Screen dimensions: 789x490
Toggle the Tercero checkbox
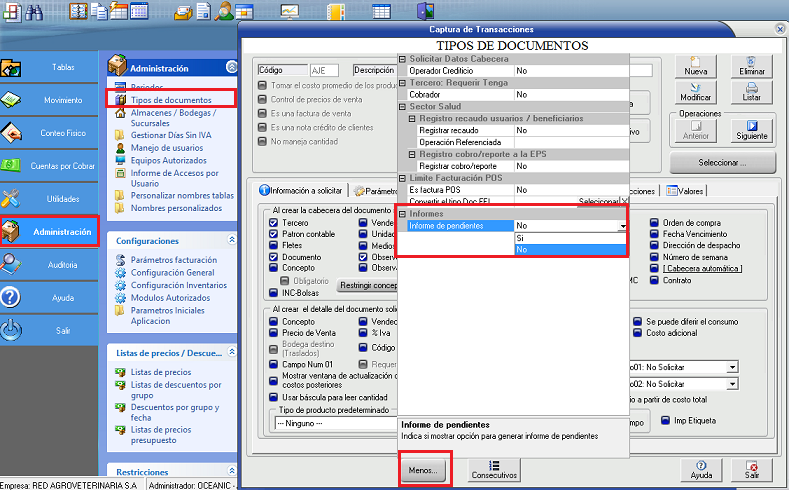click(274, 223)
